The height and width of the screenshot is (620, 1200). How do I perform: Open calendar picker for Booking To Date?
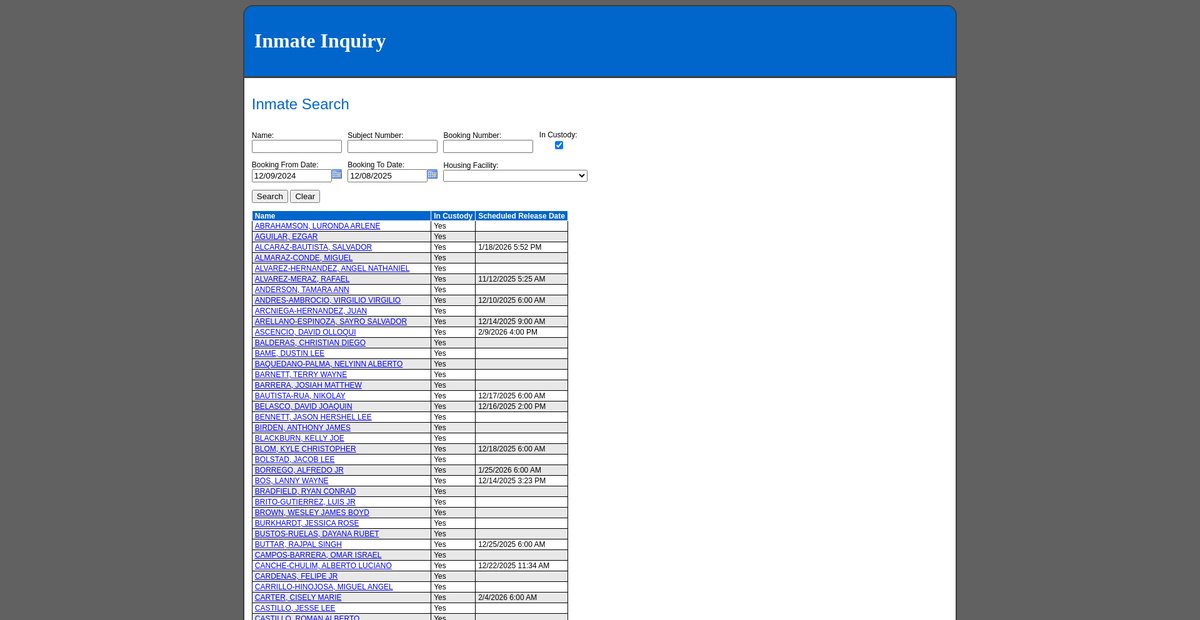point(433,174)
